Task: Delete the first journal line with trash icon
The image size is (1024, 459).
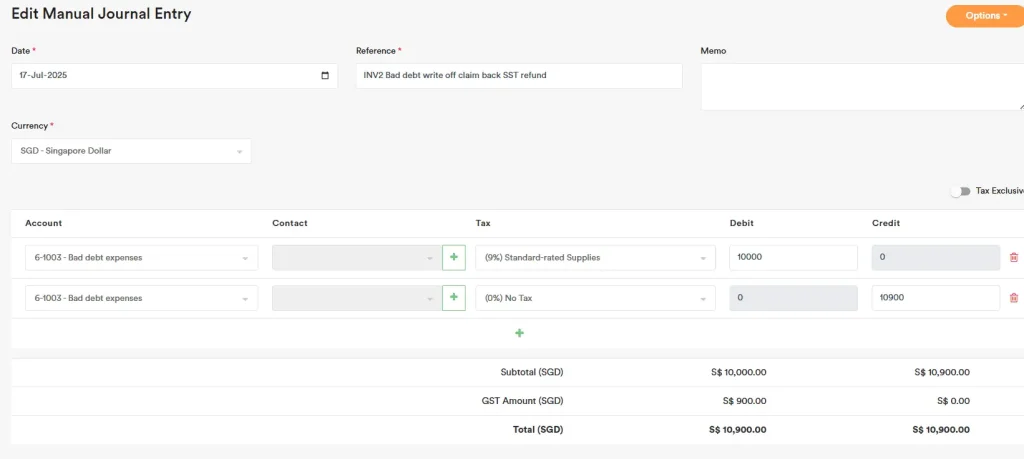Action: (1013, 258)
